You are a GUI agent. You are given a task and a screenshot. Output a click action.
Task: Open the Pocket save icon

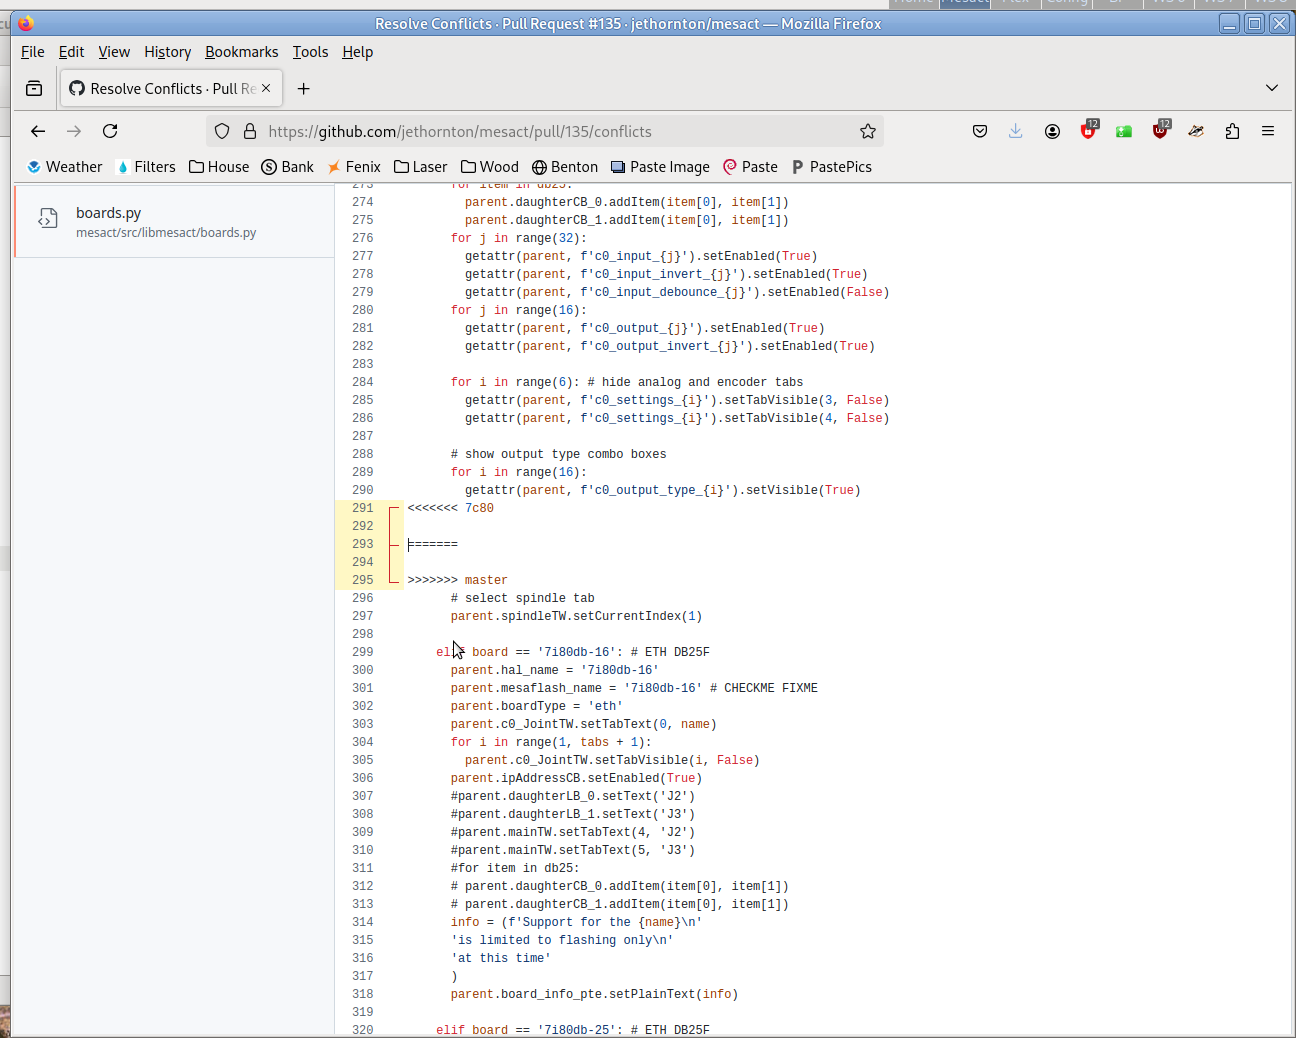[x=980, y=131]
